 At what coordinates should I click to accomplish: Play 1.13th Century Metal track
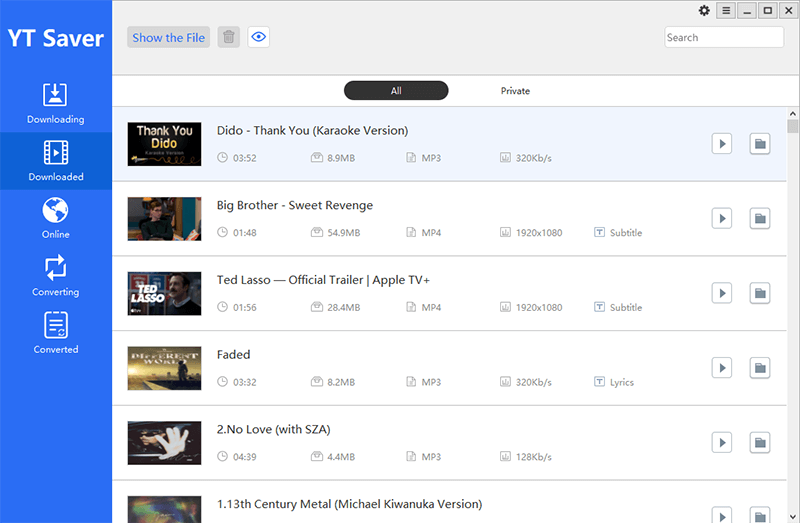pyautogui.click(x=722, y=515)
